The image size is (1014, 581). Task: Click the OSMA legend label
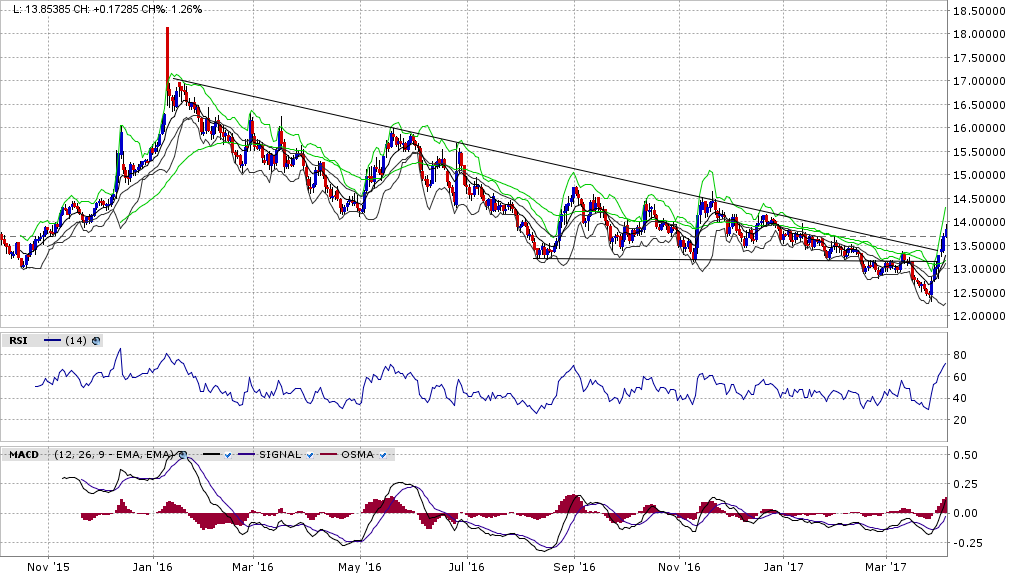click(x=357, y=455)
